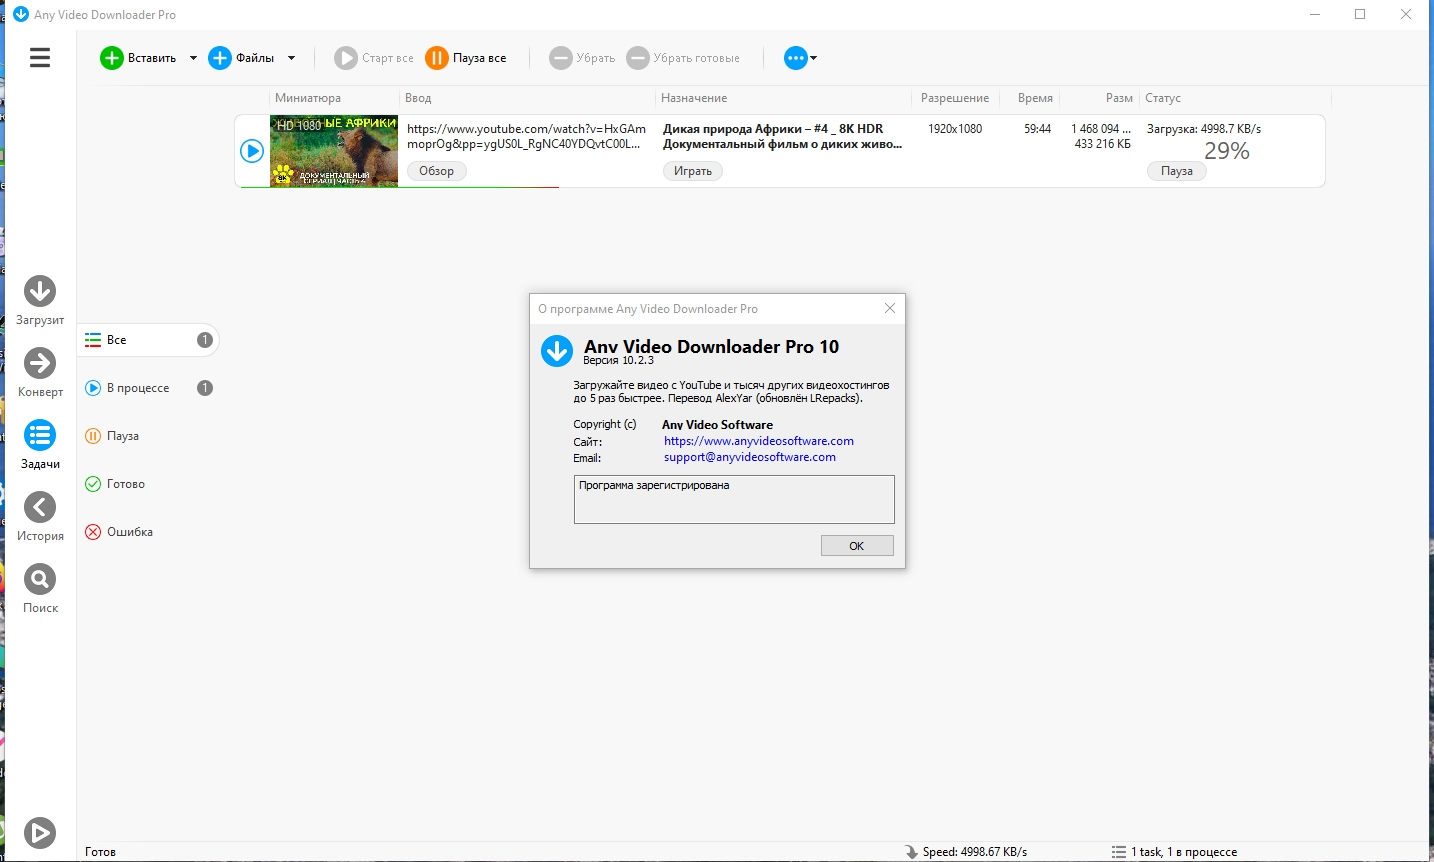Click the play icon of the download row
1434x862 pixels.
tap(252, 151)
